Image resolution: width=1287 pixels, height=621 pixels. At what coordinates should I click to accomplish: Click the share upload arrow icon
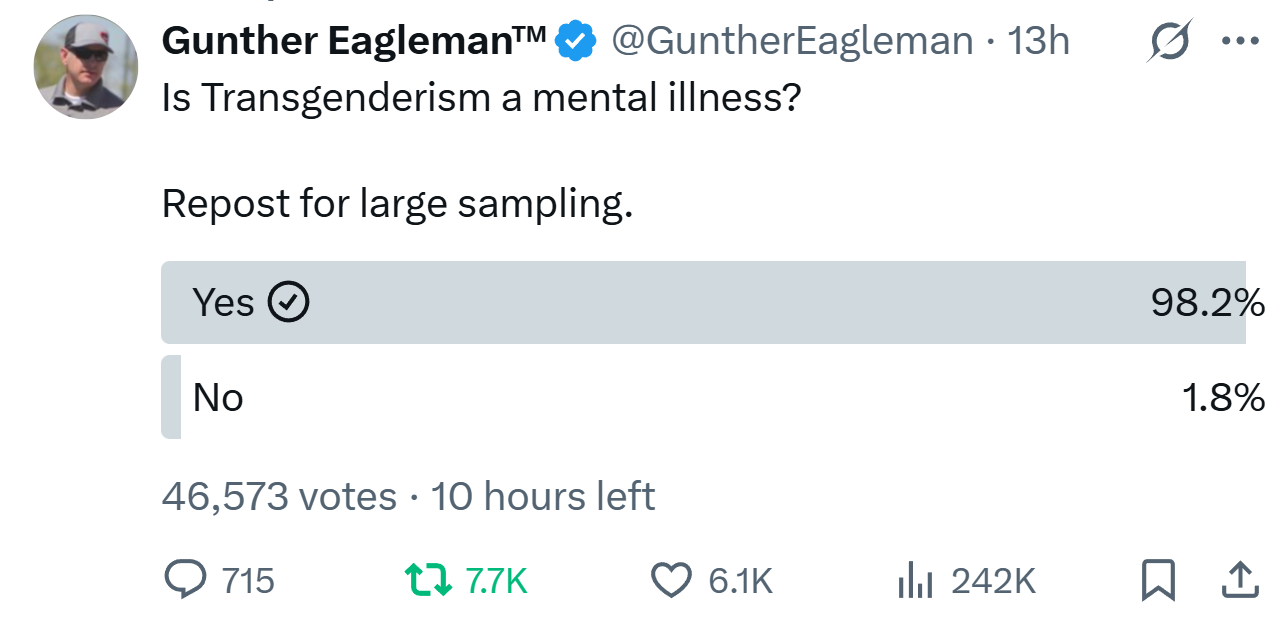pos(1238,580)
